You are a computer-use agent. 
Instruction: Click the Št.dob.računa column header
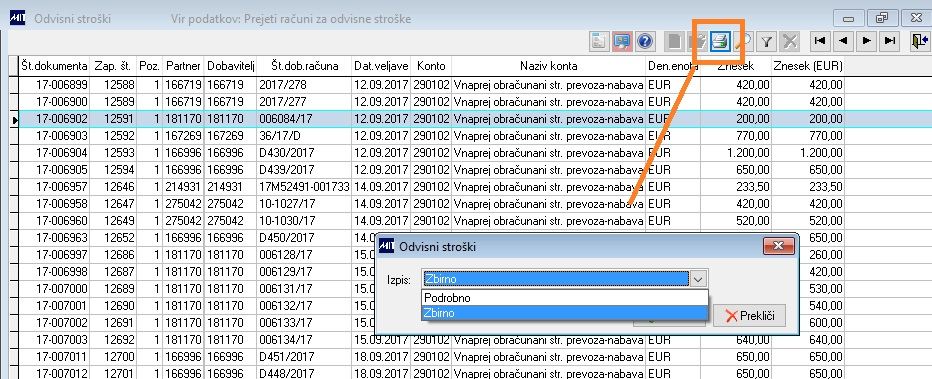click(x=304, y=66)
